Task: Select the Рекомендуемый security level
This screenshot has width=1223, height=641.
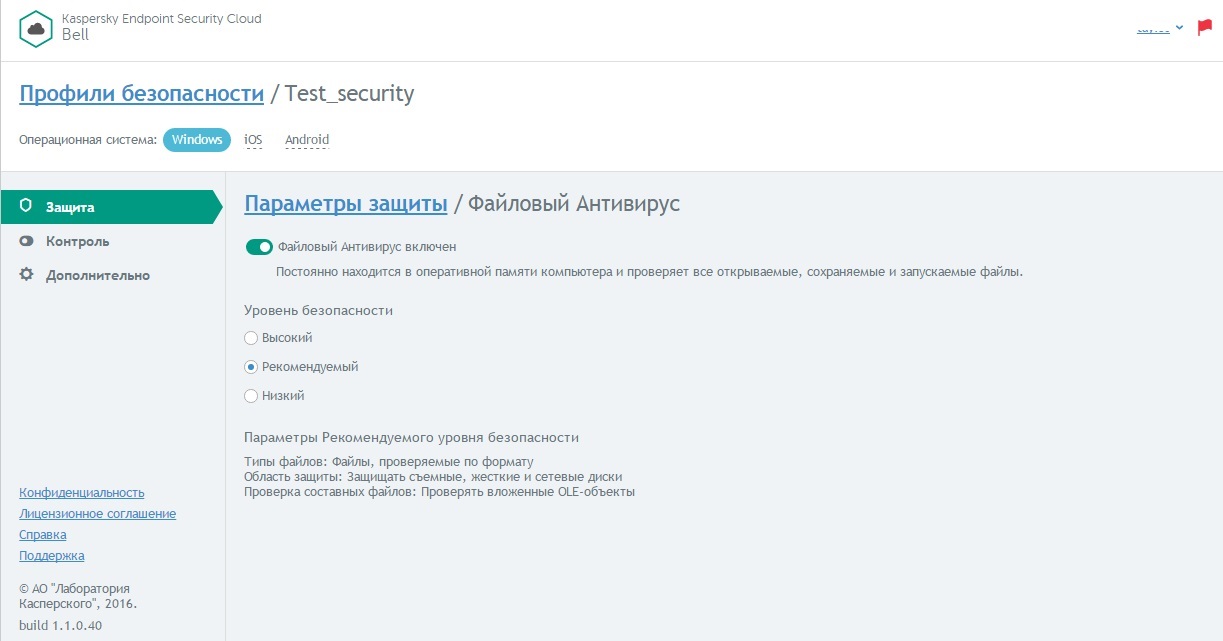Action: tap(251, 367)
